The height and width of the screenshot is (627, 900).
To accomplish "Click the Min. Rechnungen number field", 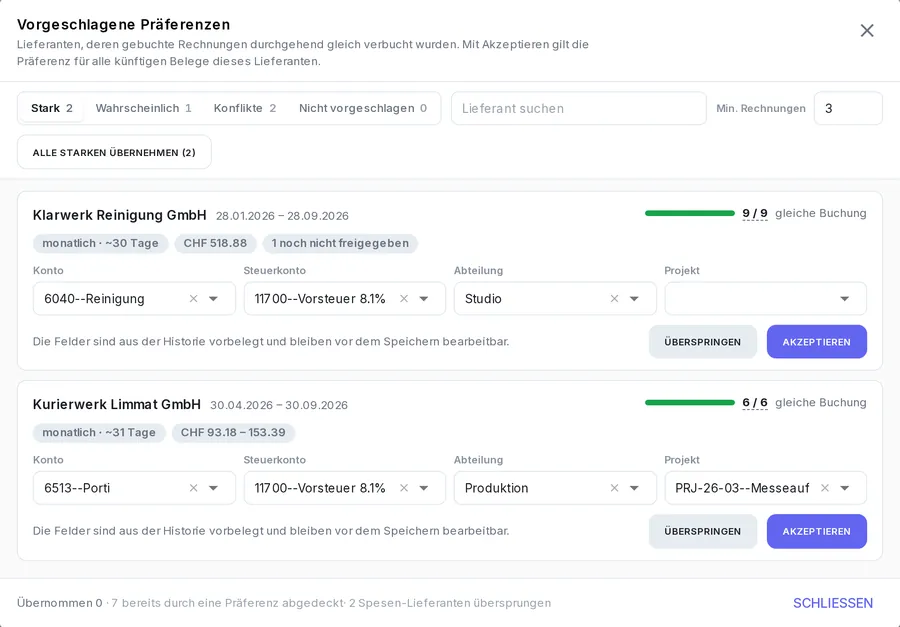I will [848, 109].
